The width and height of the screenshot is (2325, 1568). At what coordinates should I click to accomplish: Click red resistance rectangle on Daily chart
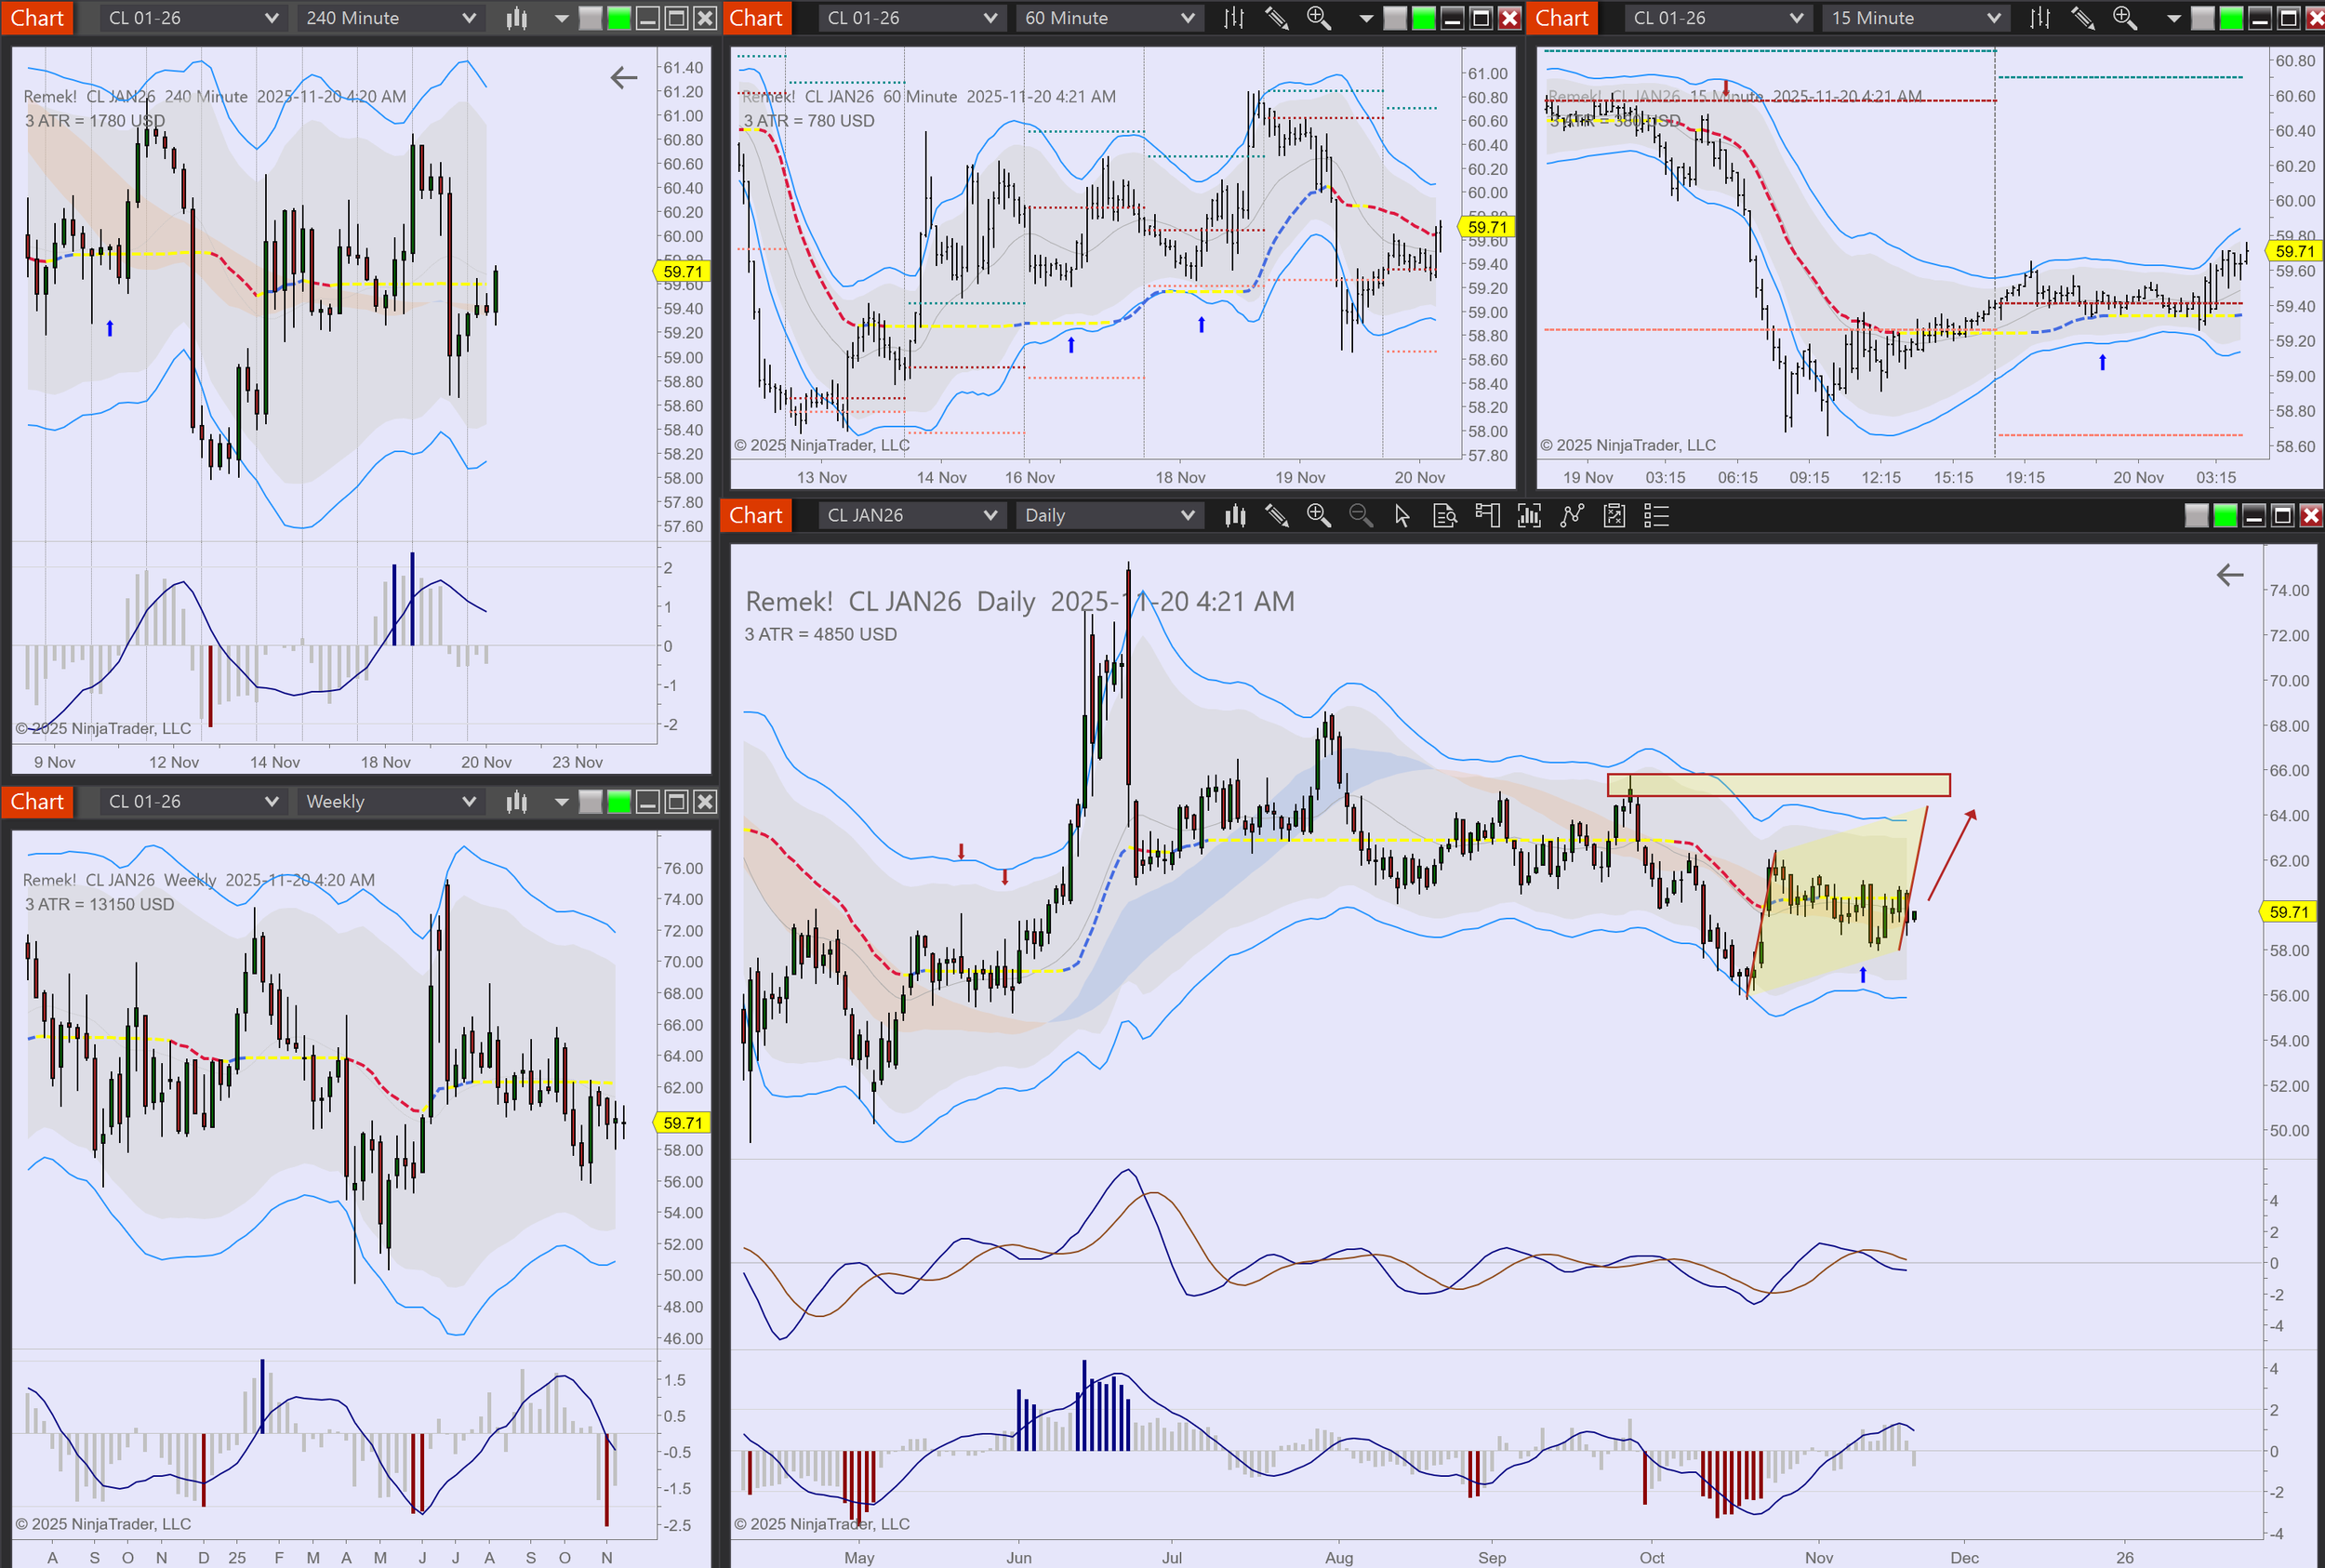(x=1777, y=785)
